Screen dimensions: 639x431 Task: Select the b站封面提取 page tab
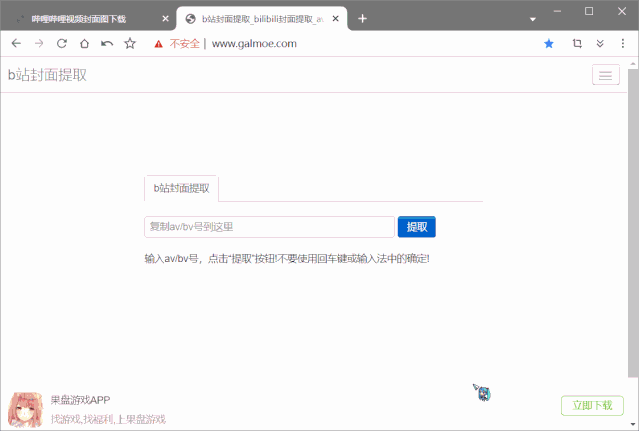181,188
